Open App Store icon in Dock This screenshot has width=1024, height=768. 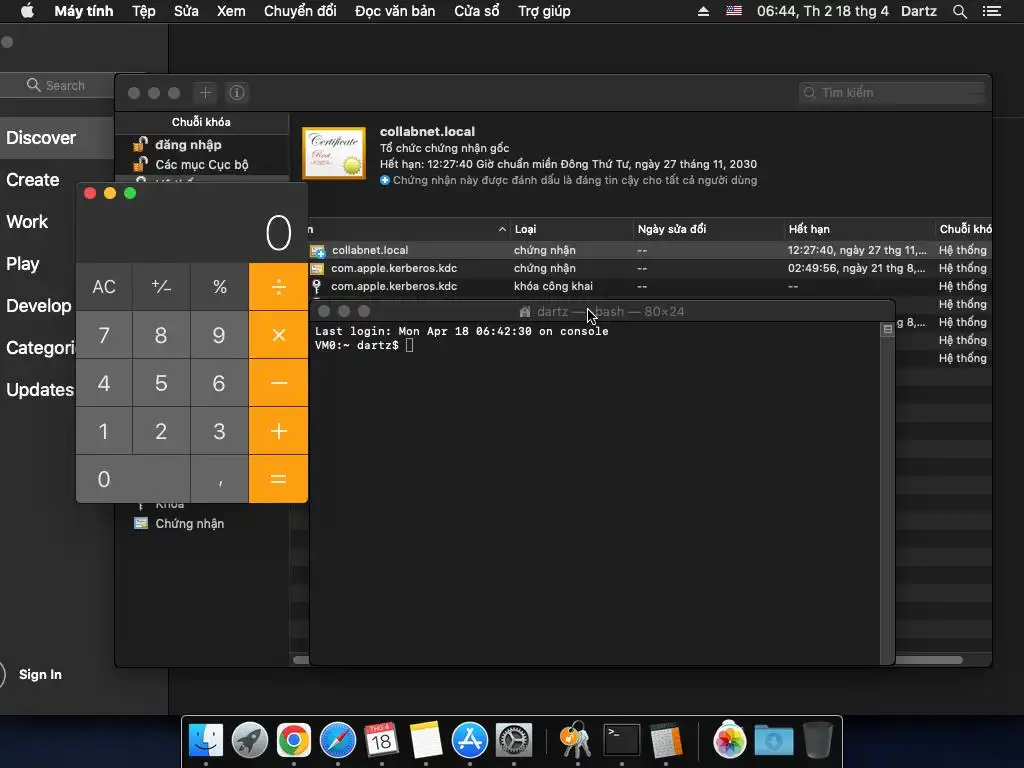click(470, 741)
